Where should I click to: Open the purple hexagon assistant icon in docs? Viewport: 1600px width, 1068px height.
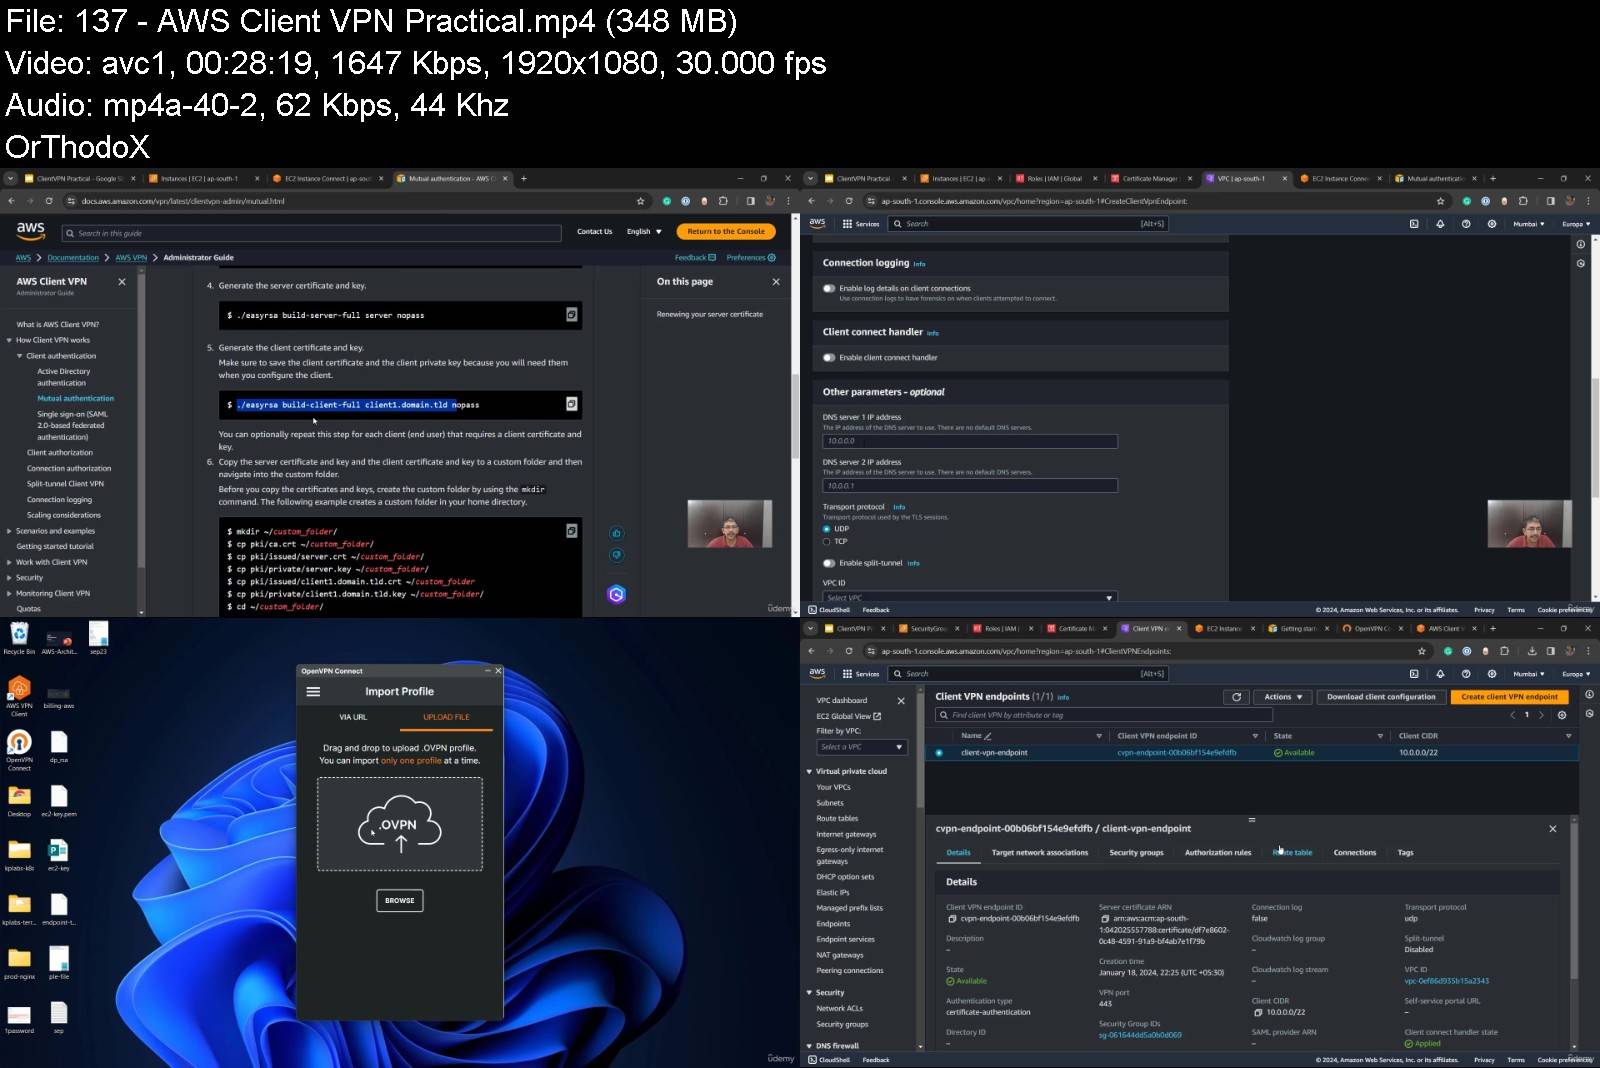pyautogui.click(x=616, y=594)
